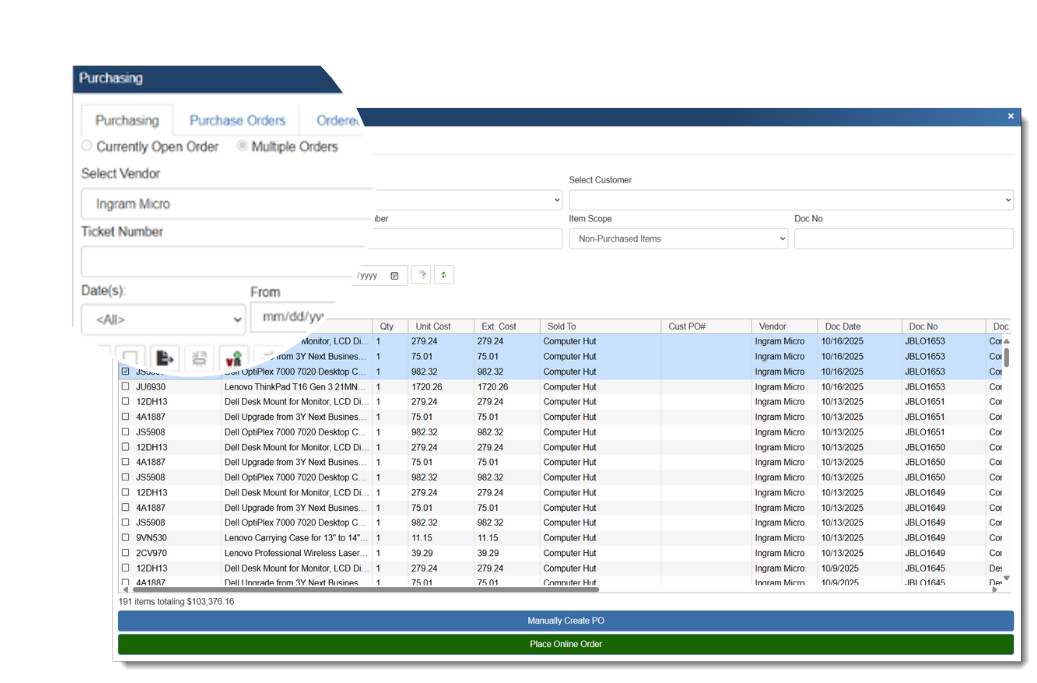Image resolution: width=1037 pixels, height=683 pixels.
Task: Select the Currently Open Order radio button
Action: pos(86,146)
